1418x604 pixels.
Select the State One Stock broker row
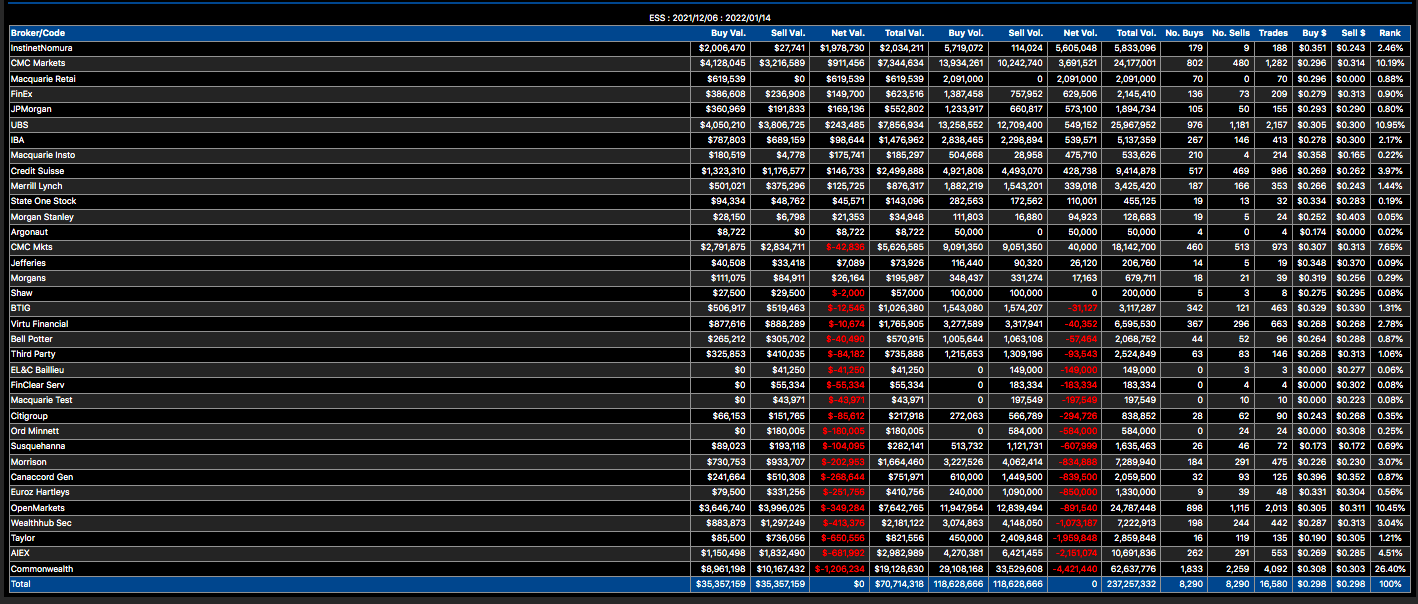(x=708, y=201)
